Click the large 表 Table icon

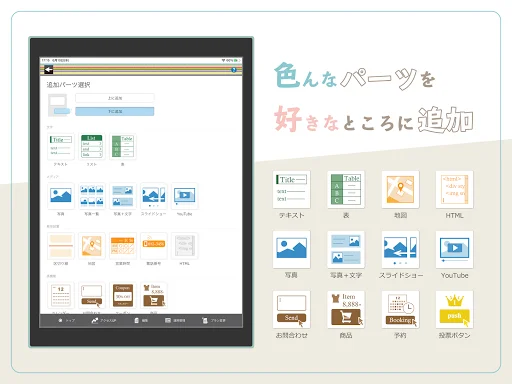coord(346,189)
